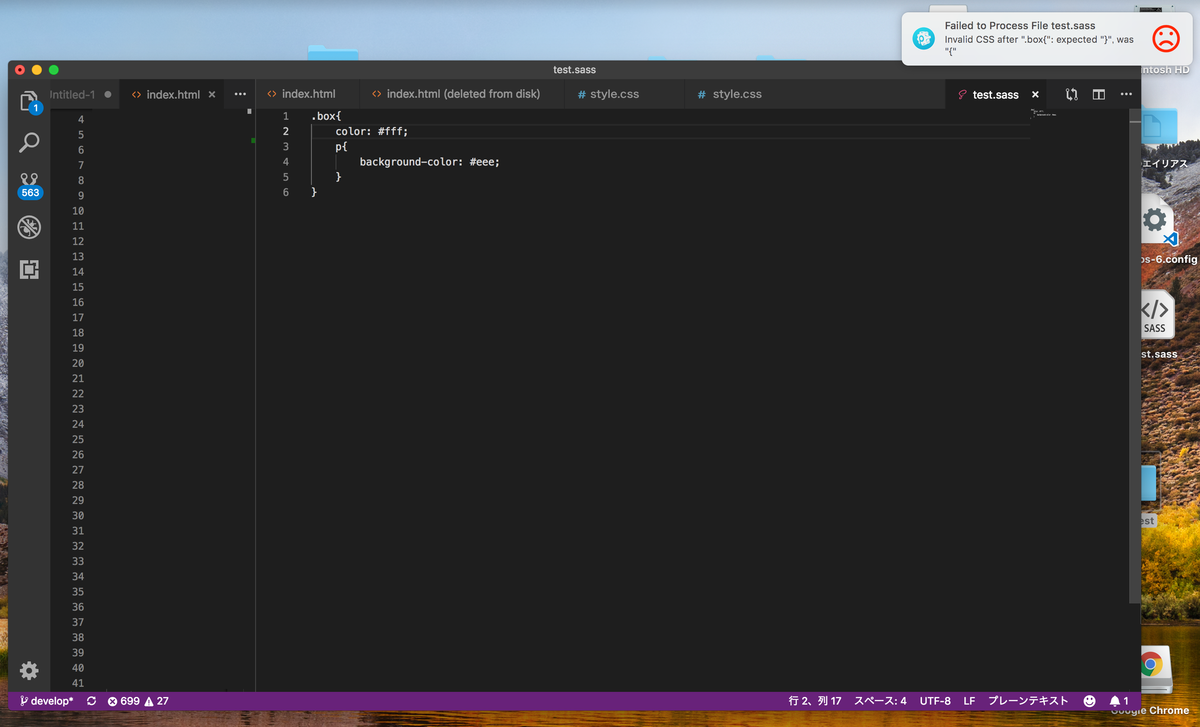Split the editor with the split icon
The image size is (1200, 727).
pyautogui.click(x=1098, y=95)
